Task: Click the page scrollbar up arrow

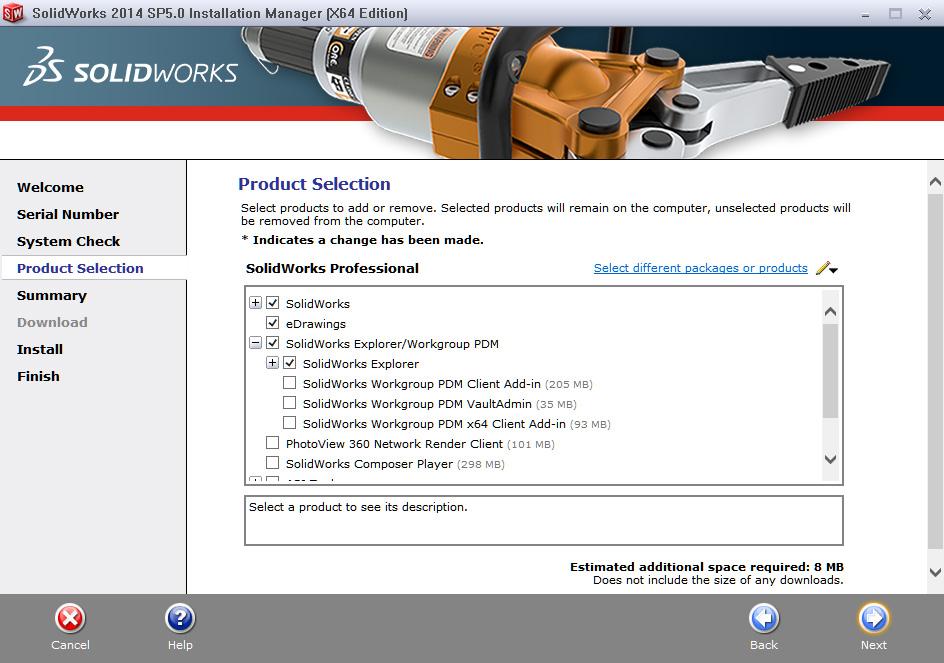Action: click(x=935, y=181)
